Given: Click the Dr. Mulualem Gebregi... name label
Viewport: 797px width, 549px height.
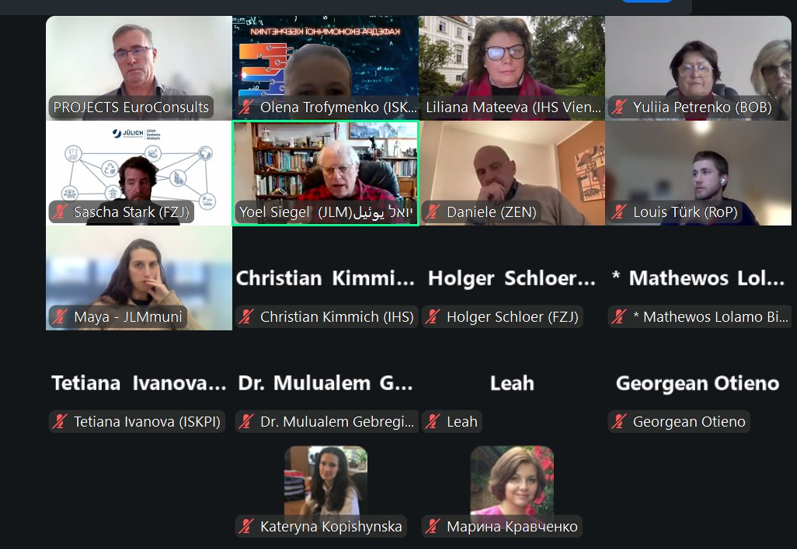Looking at the screenshot, I should coord(337,421).
